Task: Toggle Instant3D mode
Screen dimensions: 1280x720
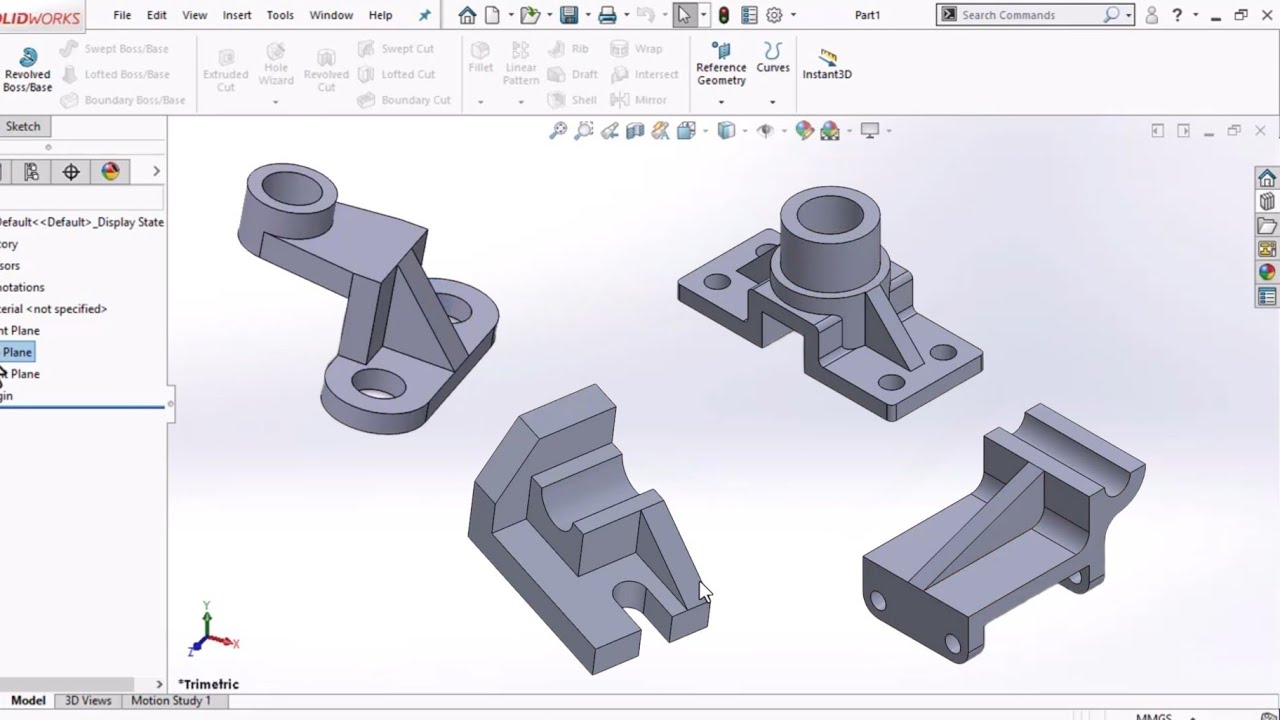Action: pos(827,64)
